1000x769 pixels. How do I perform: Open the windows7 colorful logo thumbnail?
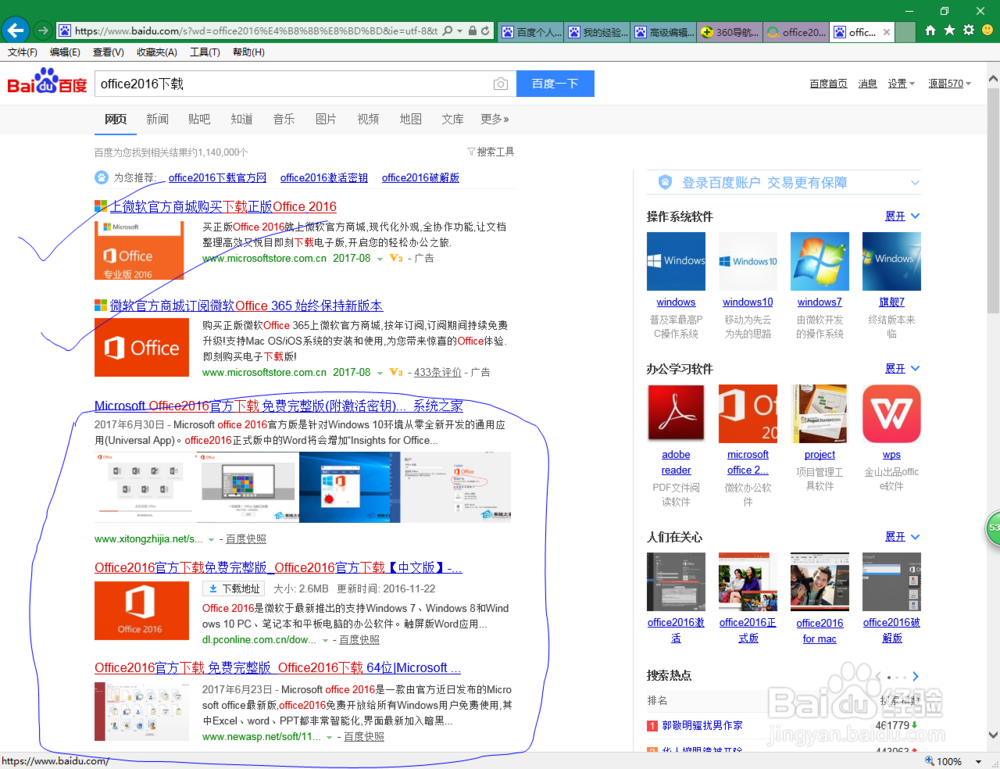pos(820,261)
